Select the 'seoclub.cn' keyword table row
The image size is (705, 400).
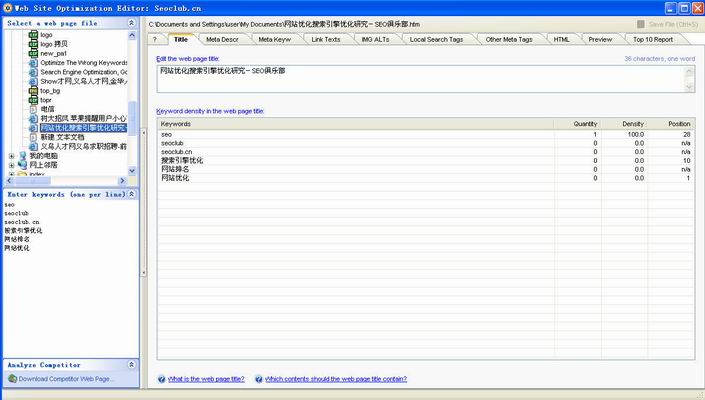point(426,152)
